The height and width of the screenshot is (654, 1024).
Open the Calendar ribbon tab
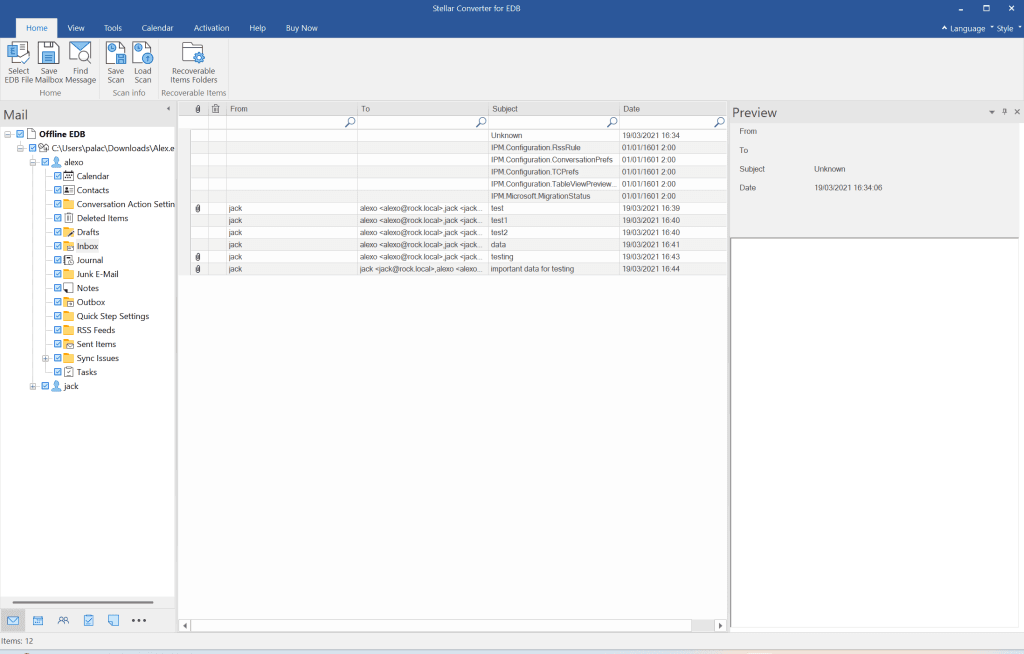[x=157, y=28]
